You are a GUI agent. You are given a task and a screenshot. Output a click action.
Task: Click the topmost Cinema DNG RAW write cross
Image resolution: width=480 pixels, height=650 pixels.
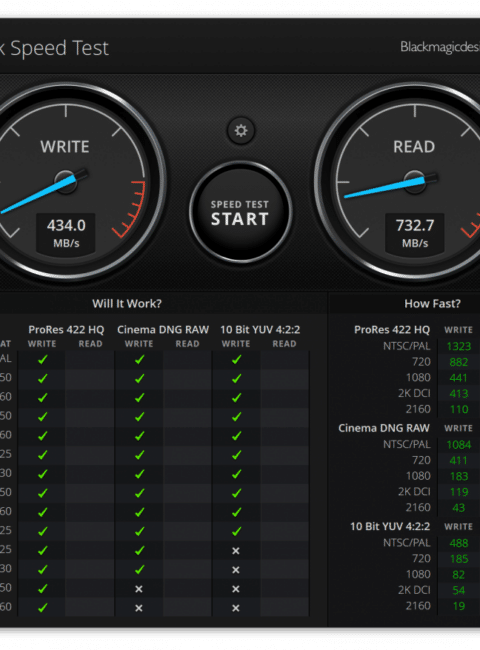[x=139, y=589]
